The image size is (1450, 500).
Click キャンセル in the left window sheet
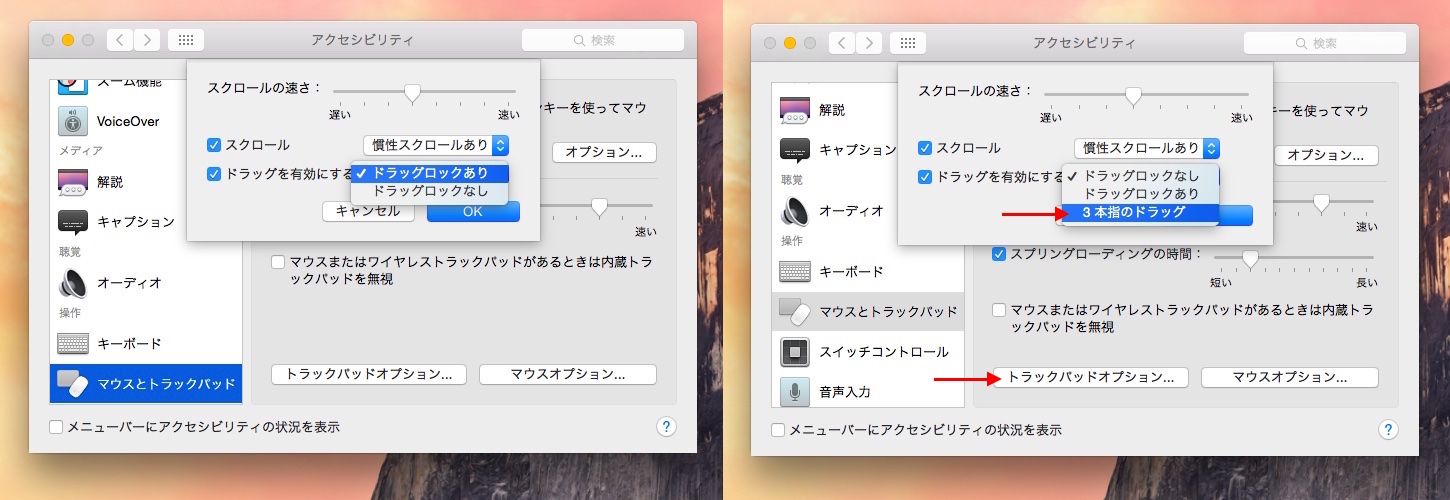[x=367, y=211]
